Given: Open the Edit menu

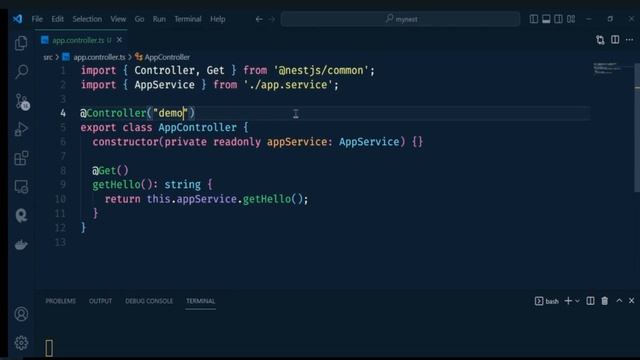Looking at the screenshot, I should pos(58,19).
